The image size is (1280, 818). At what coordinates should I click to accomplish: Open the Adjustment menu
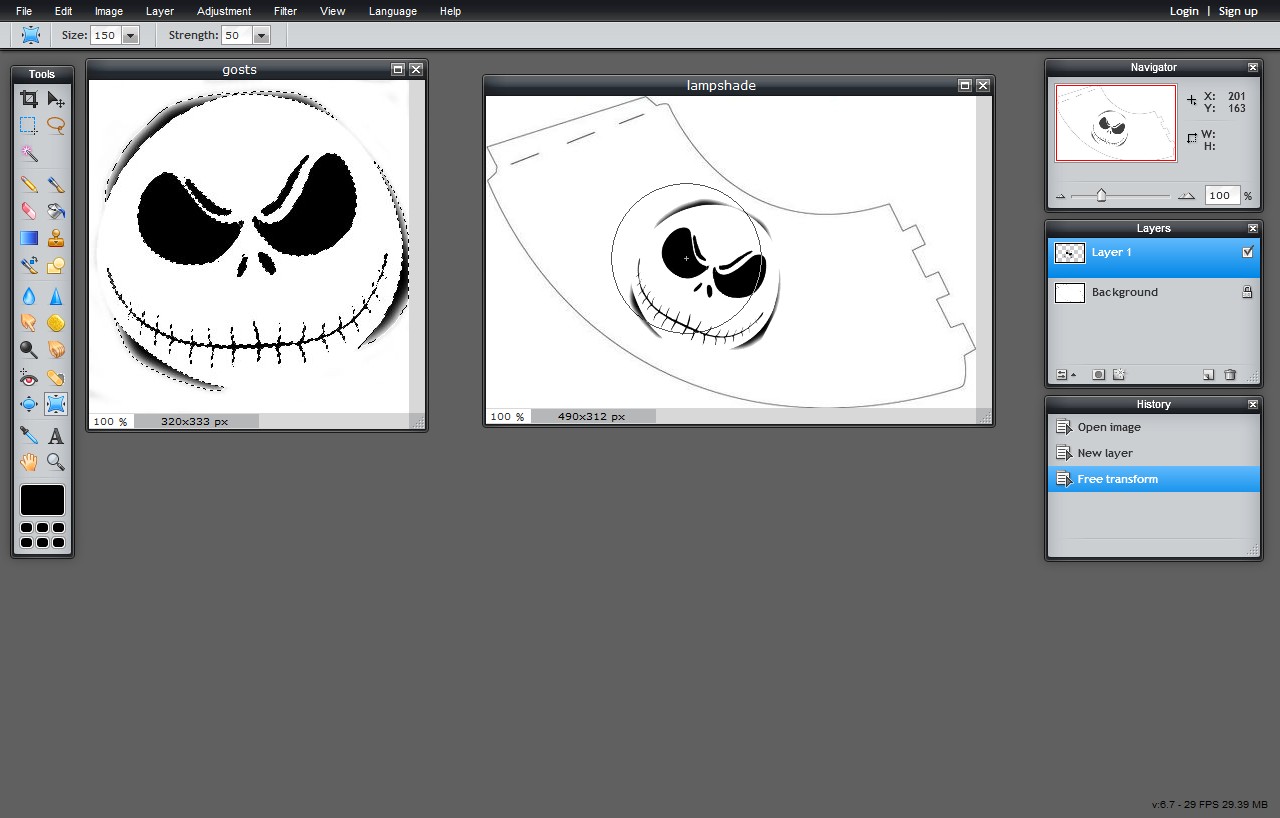click(x=224, y=11)
